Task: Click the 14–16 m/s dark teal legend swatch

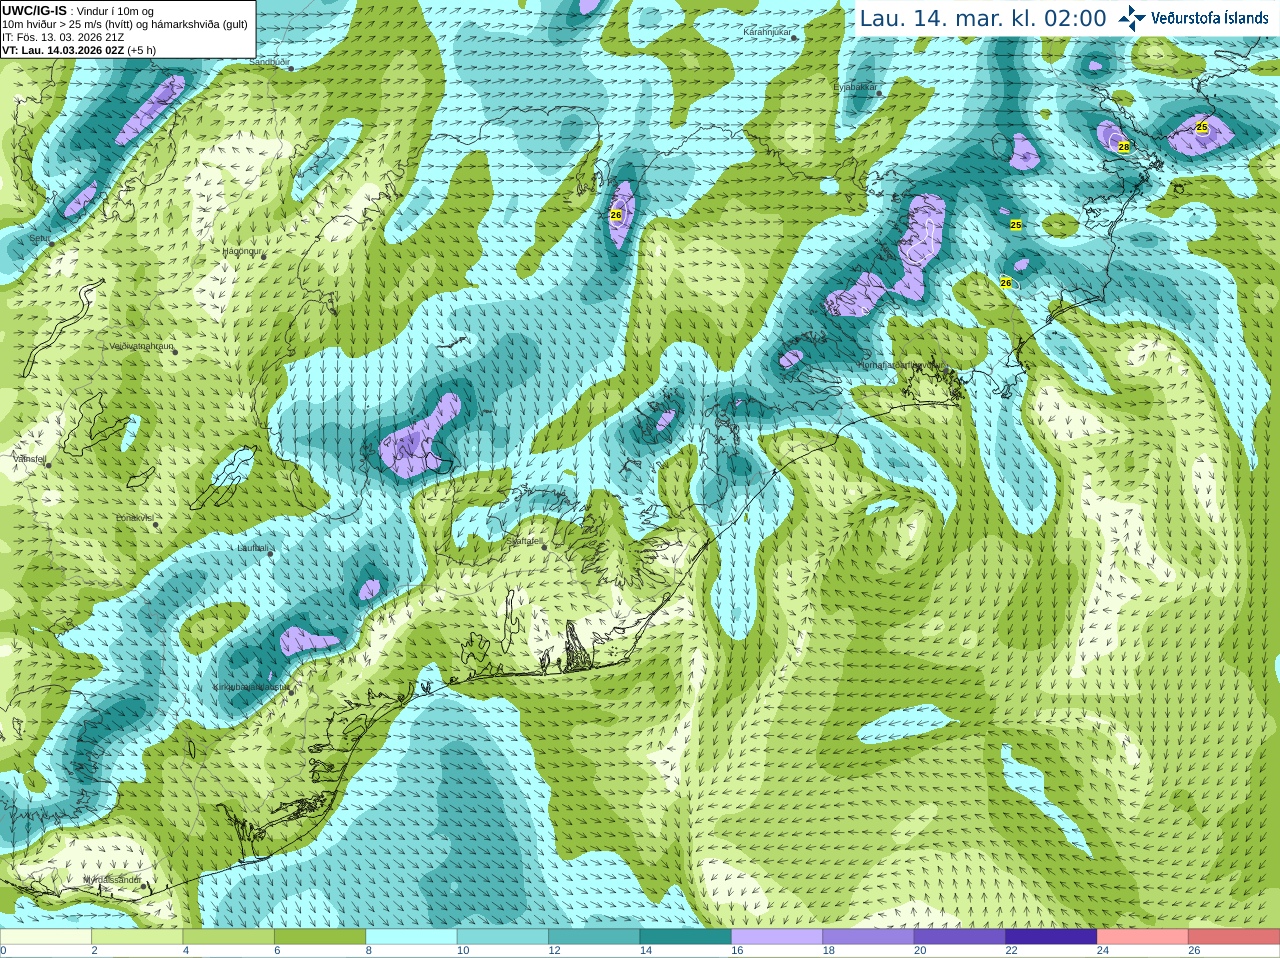Action: [x=686, y=937]
